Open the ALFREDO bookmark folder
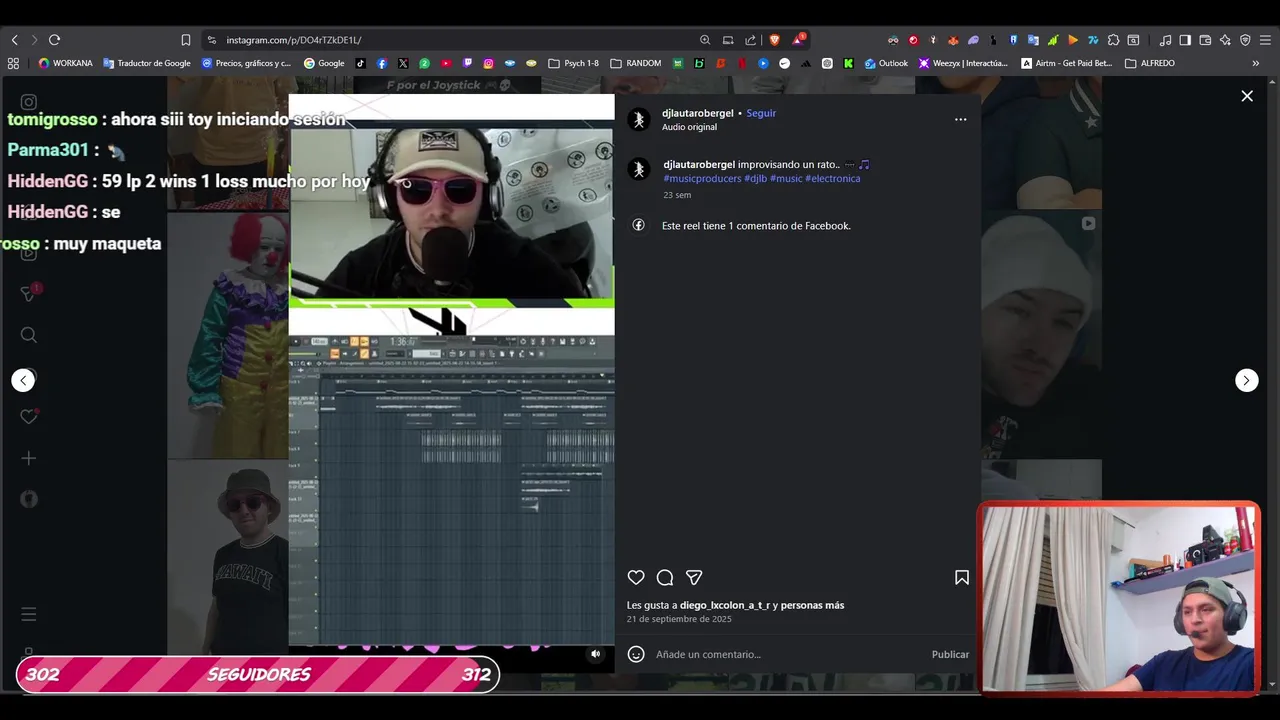 point(1151,63)
